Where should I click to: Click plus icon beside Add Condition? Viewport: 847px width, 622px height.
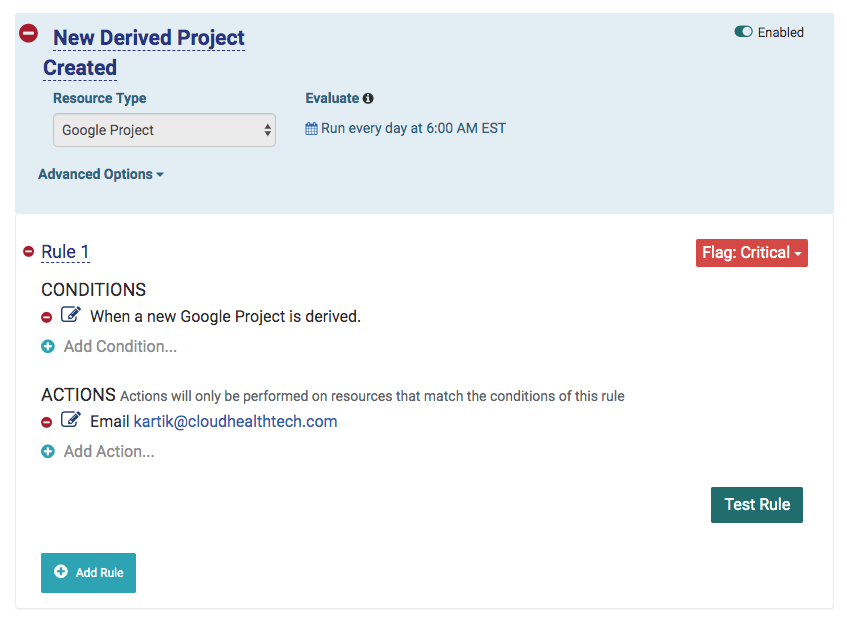[x=48, y=347]
